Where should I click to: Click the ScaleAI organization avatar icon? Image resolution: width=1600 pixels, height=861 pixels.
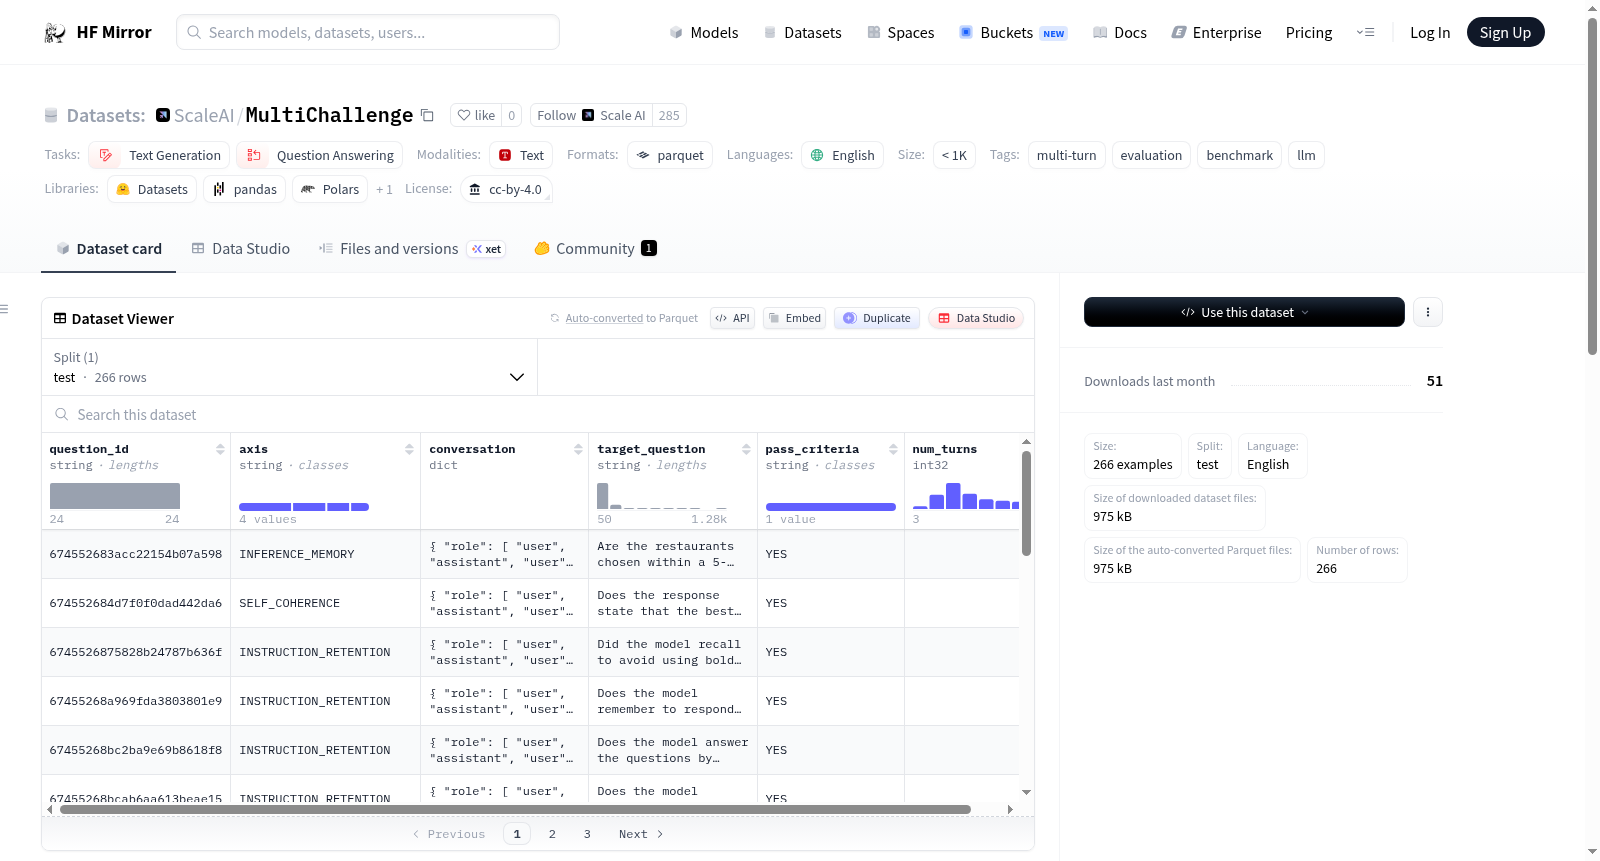(163, 115)
